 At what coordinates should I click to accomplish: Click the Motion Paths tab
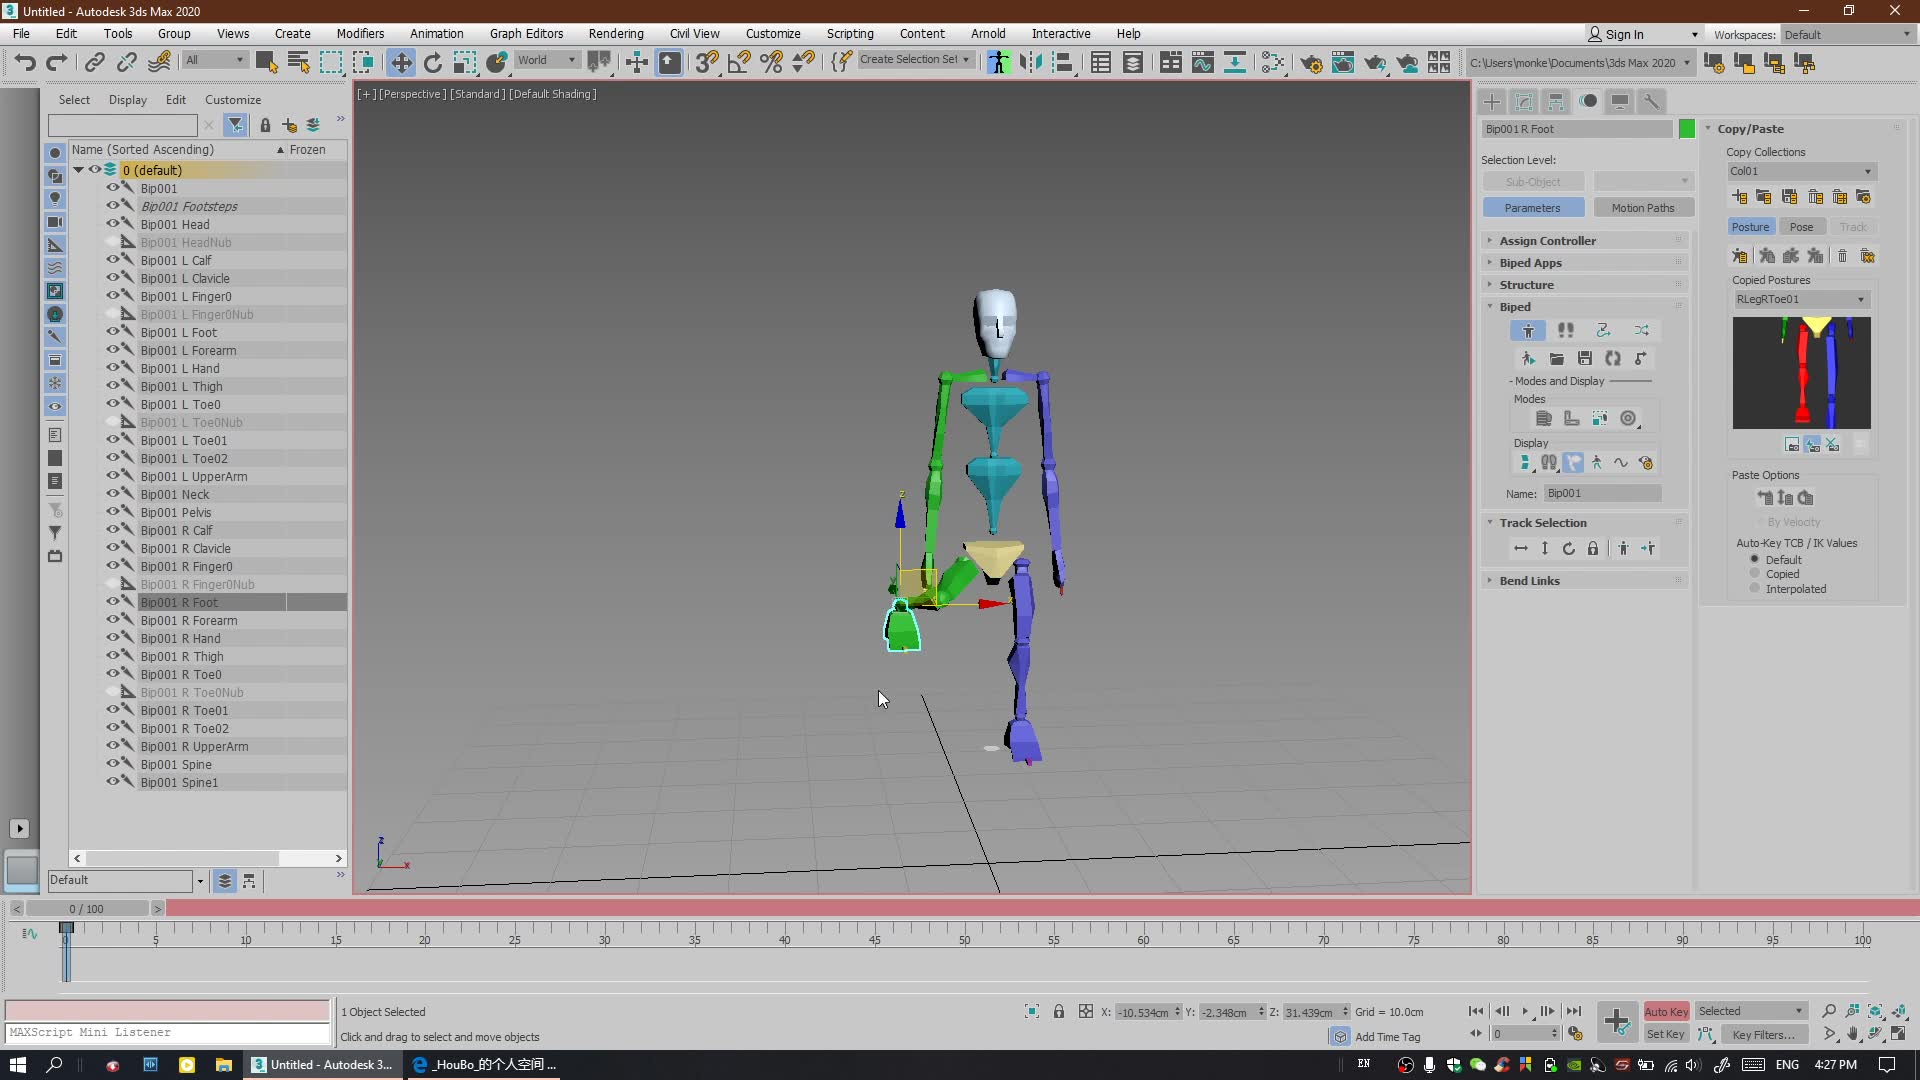[x=1639, y=208]
